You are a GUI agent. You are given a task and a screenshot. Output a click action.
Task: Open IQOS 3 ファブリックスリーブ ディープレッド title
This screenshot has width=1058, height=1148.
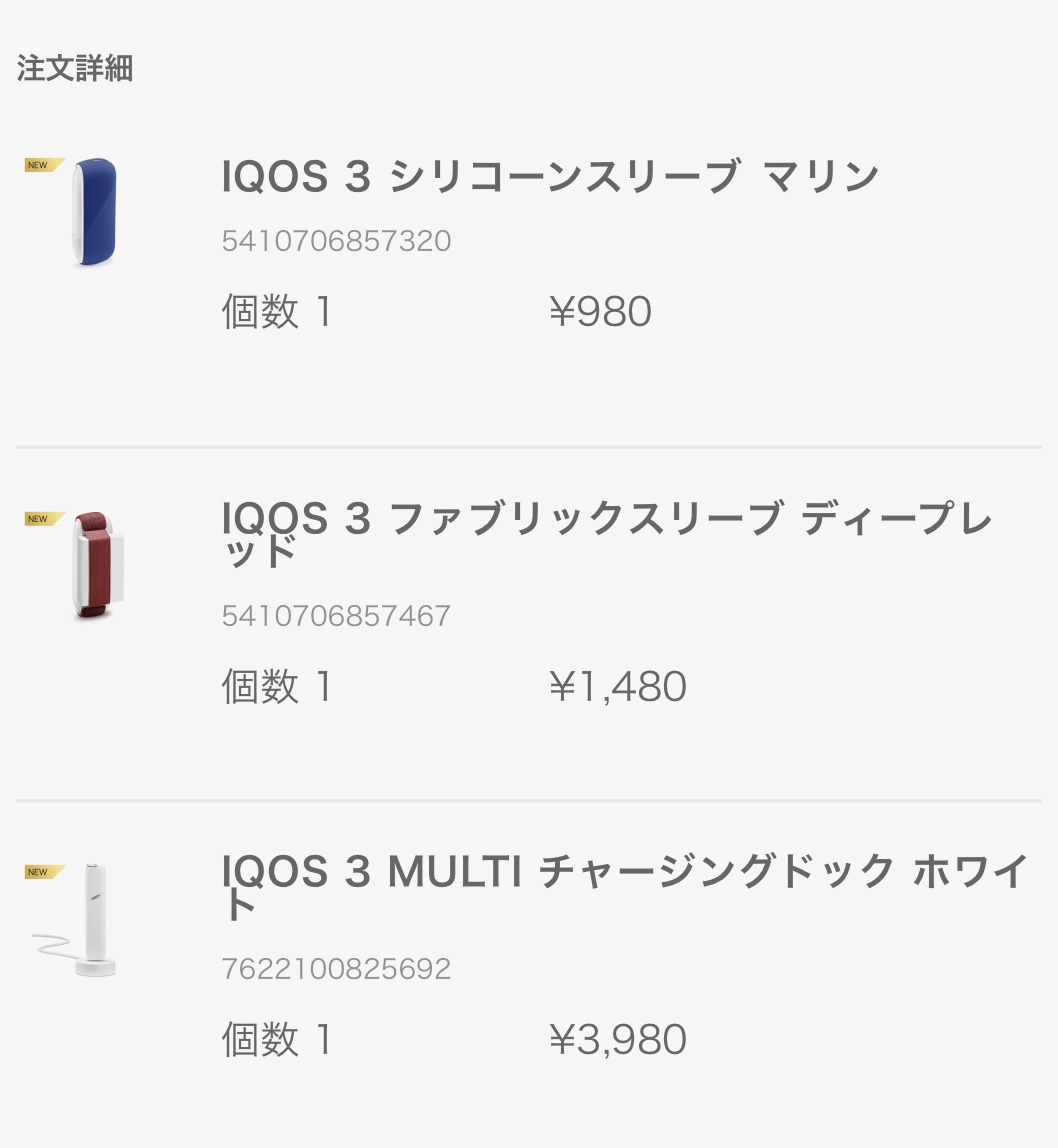[x=606, y=534]
